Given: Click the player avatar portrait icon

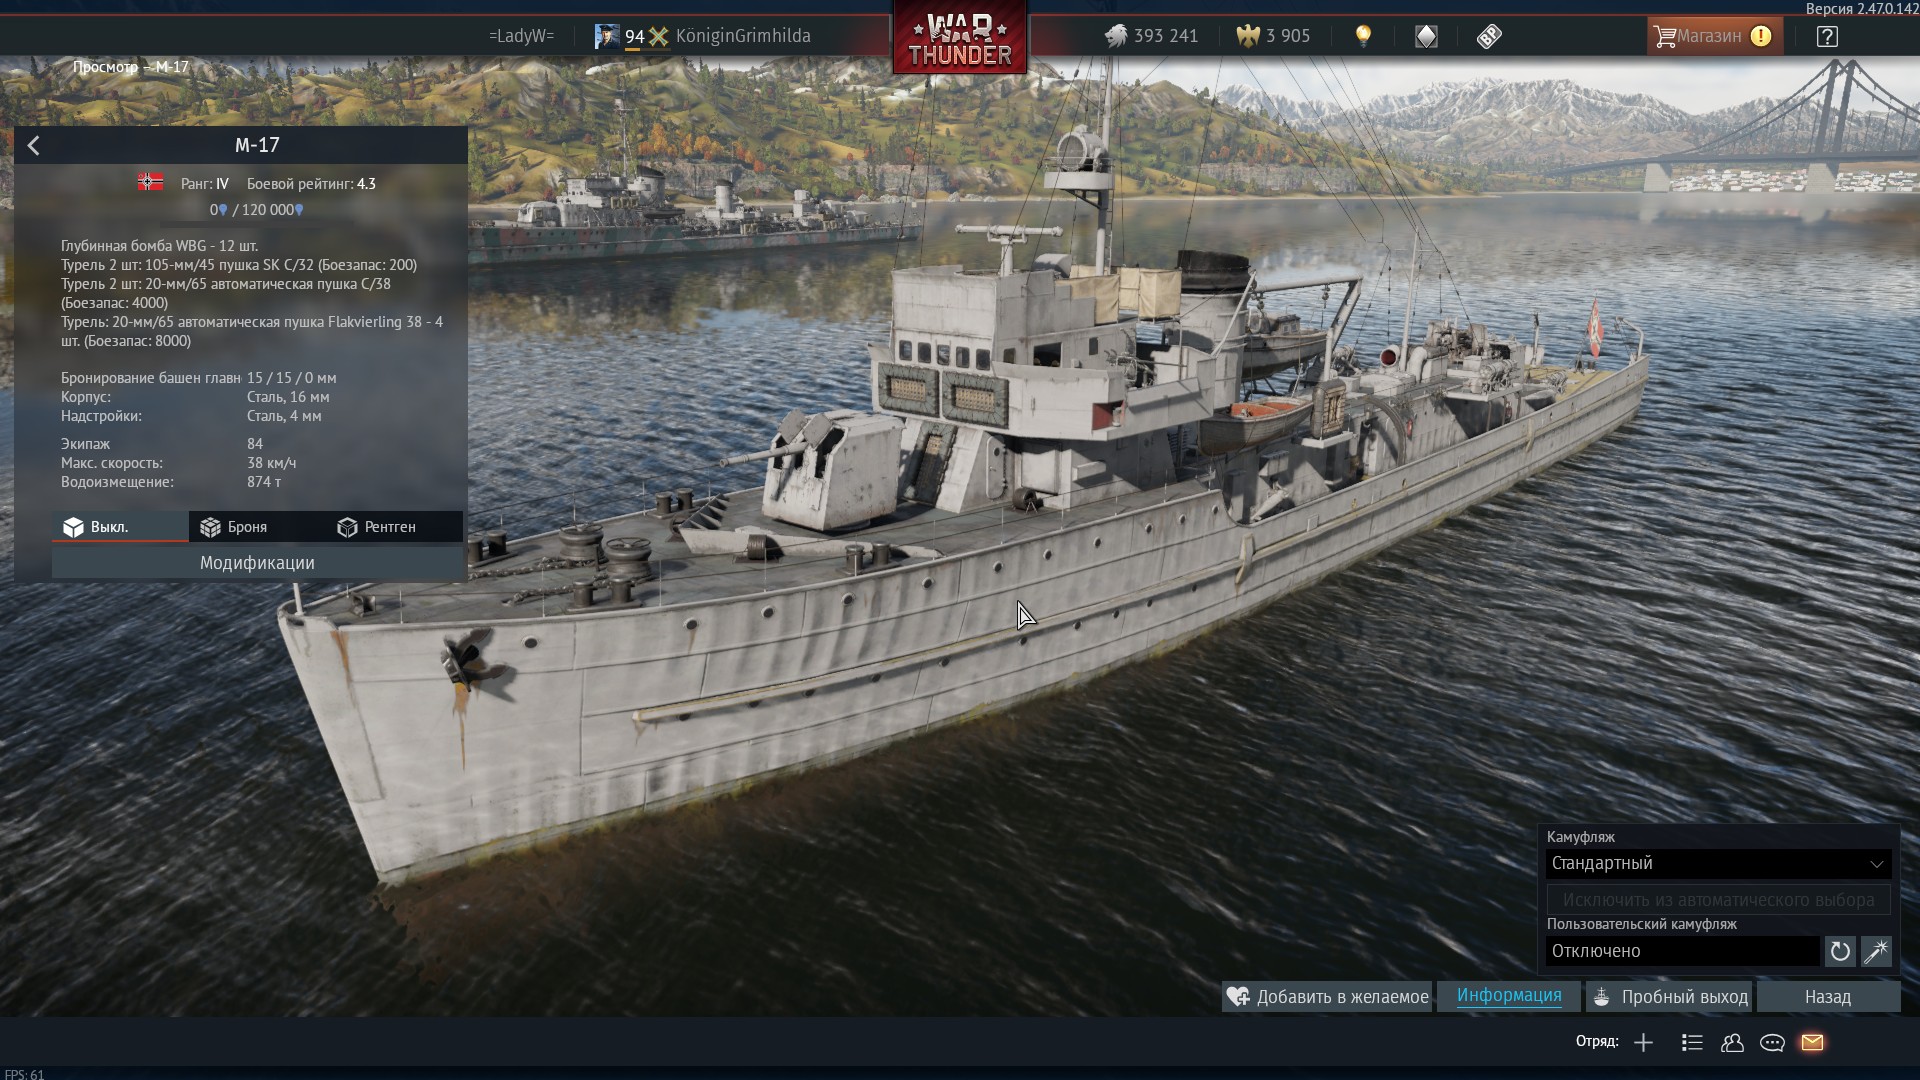Looking at the screenshot, I should 607,36.
